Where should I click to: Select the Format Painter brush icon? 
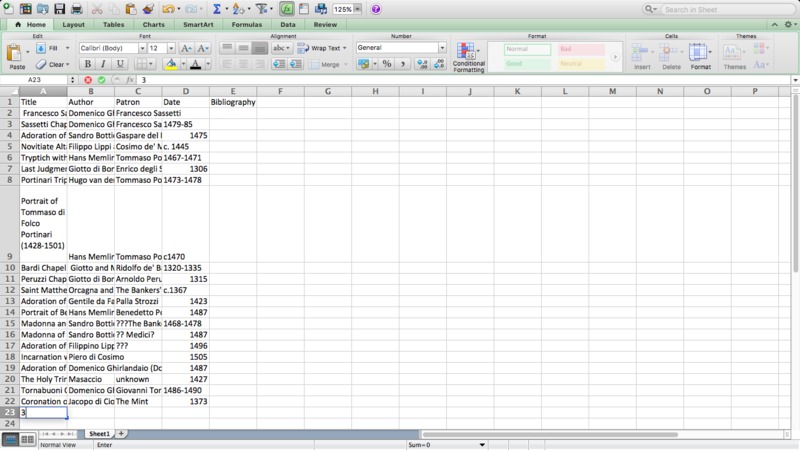(x=148, y=9)
